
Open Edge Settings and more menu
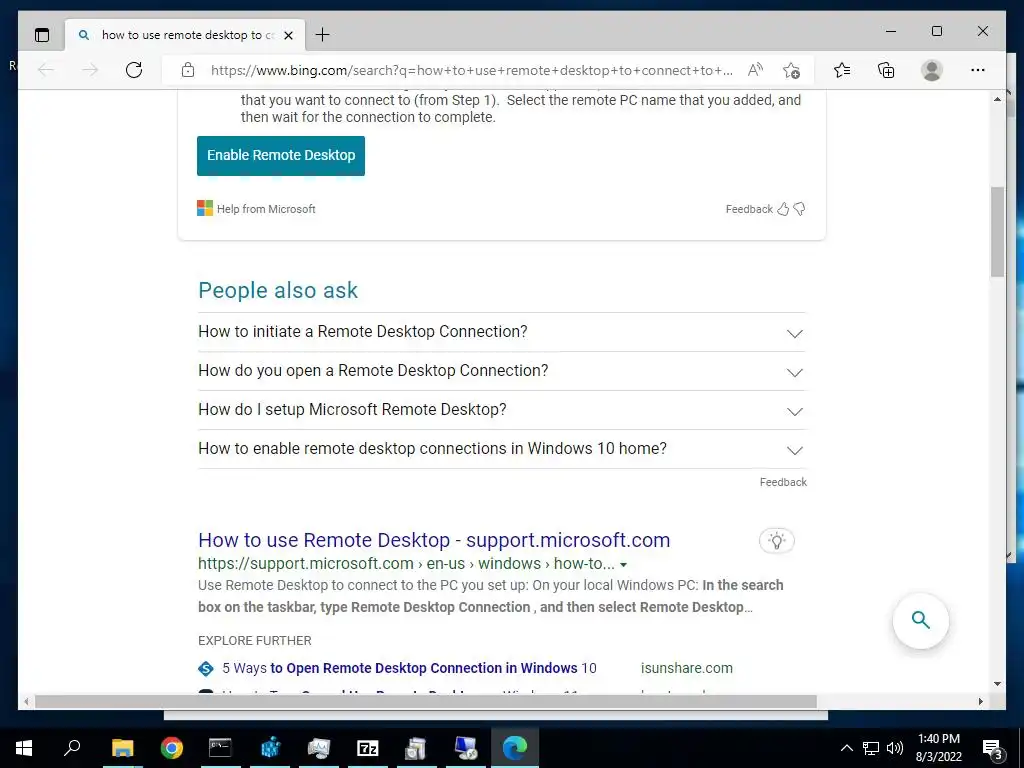978,70
